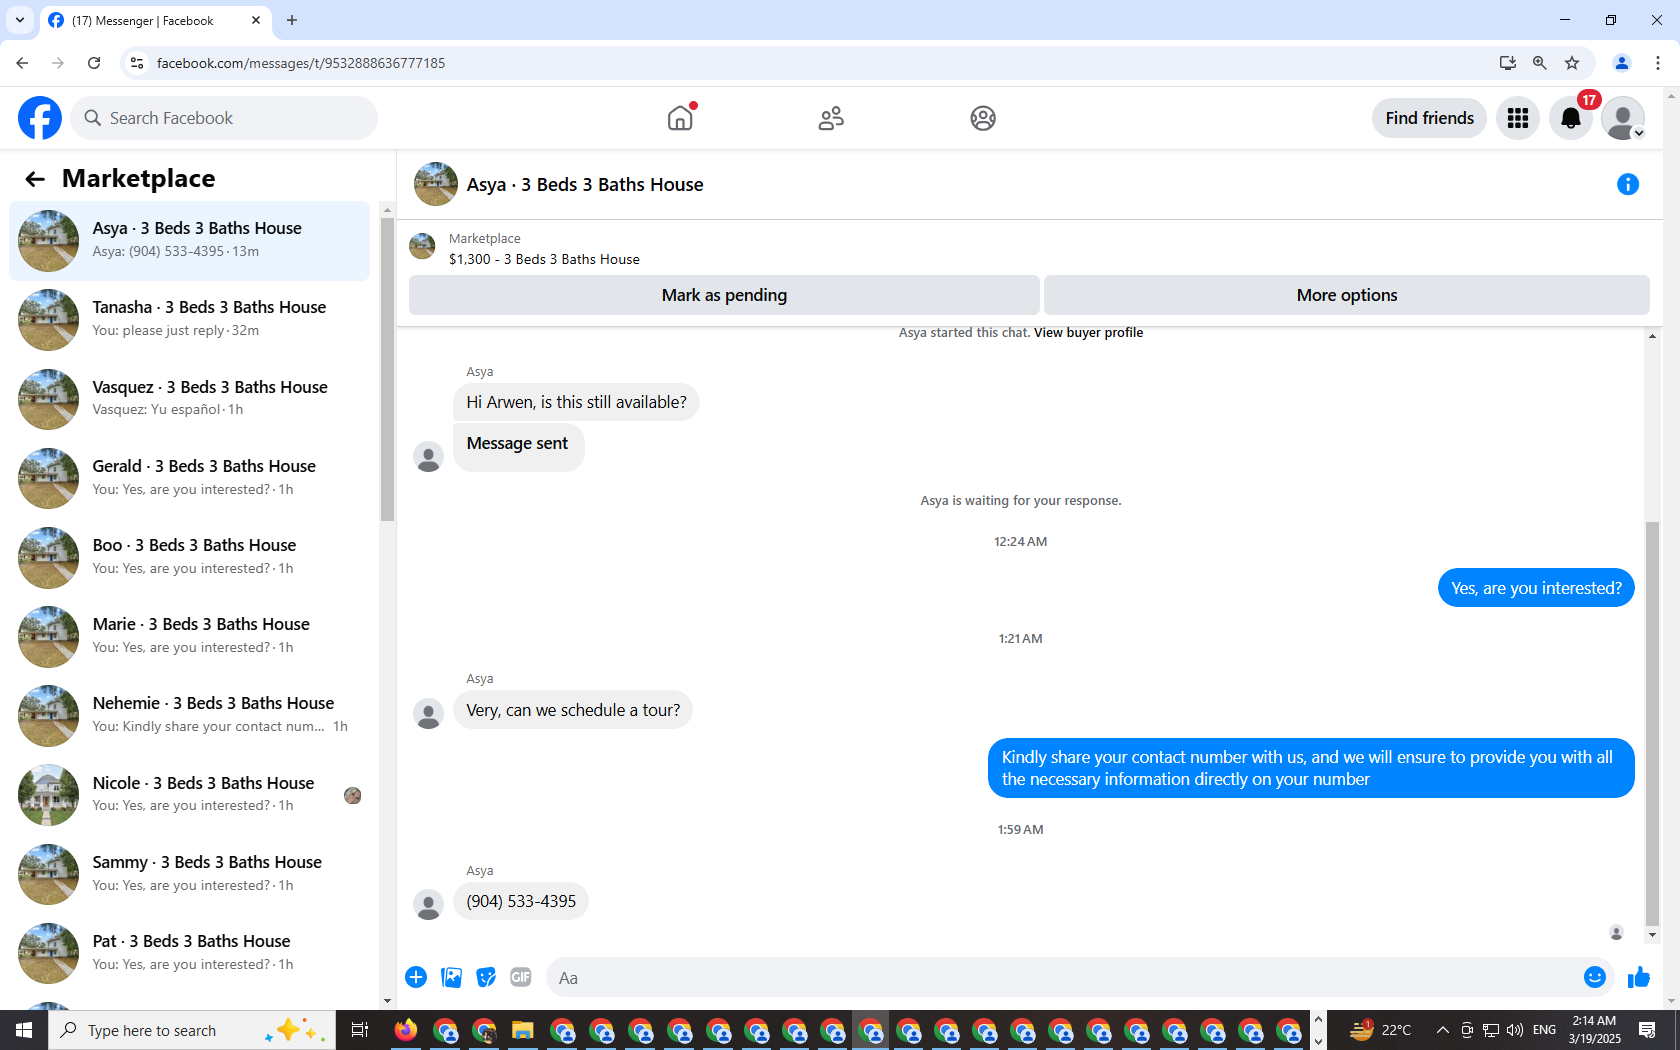The height and width of the screenshot is (1050, 1680).
Task: Open File Explorer from the taskbar
Action: [x=522, y=1030]
